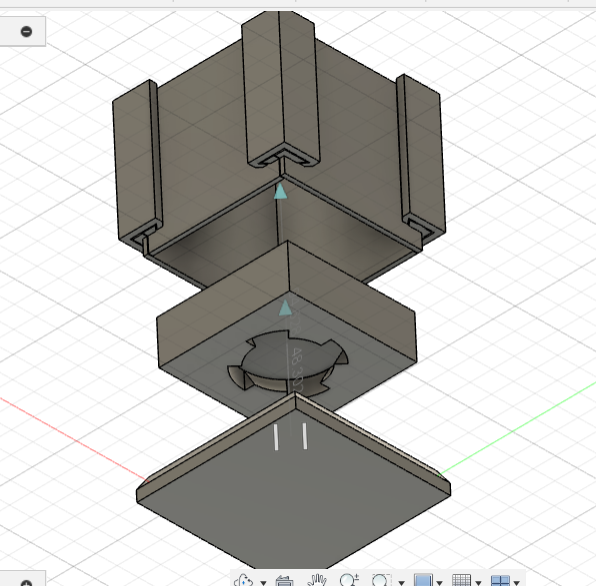596x586 pixels.
Task: Collapse the browser panel with the minus icon
Action: [x=26, y=31]
